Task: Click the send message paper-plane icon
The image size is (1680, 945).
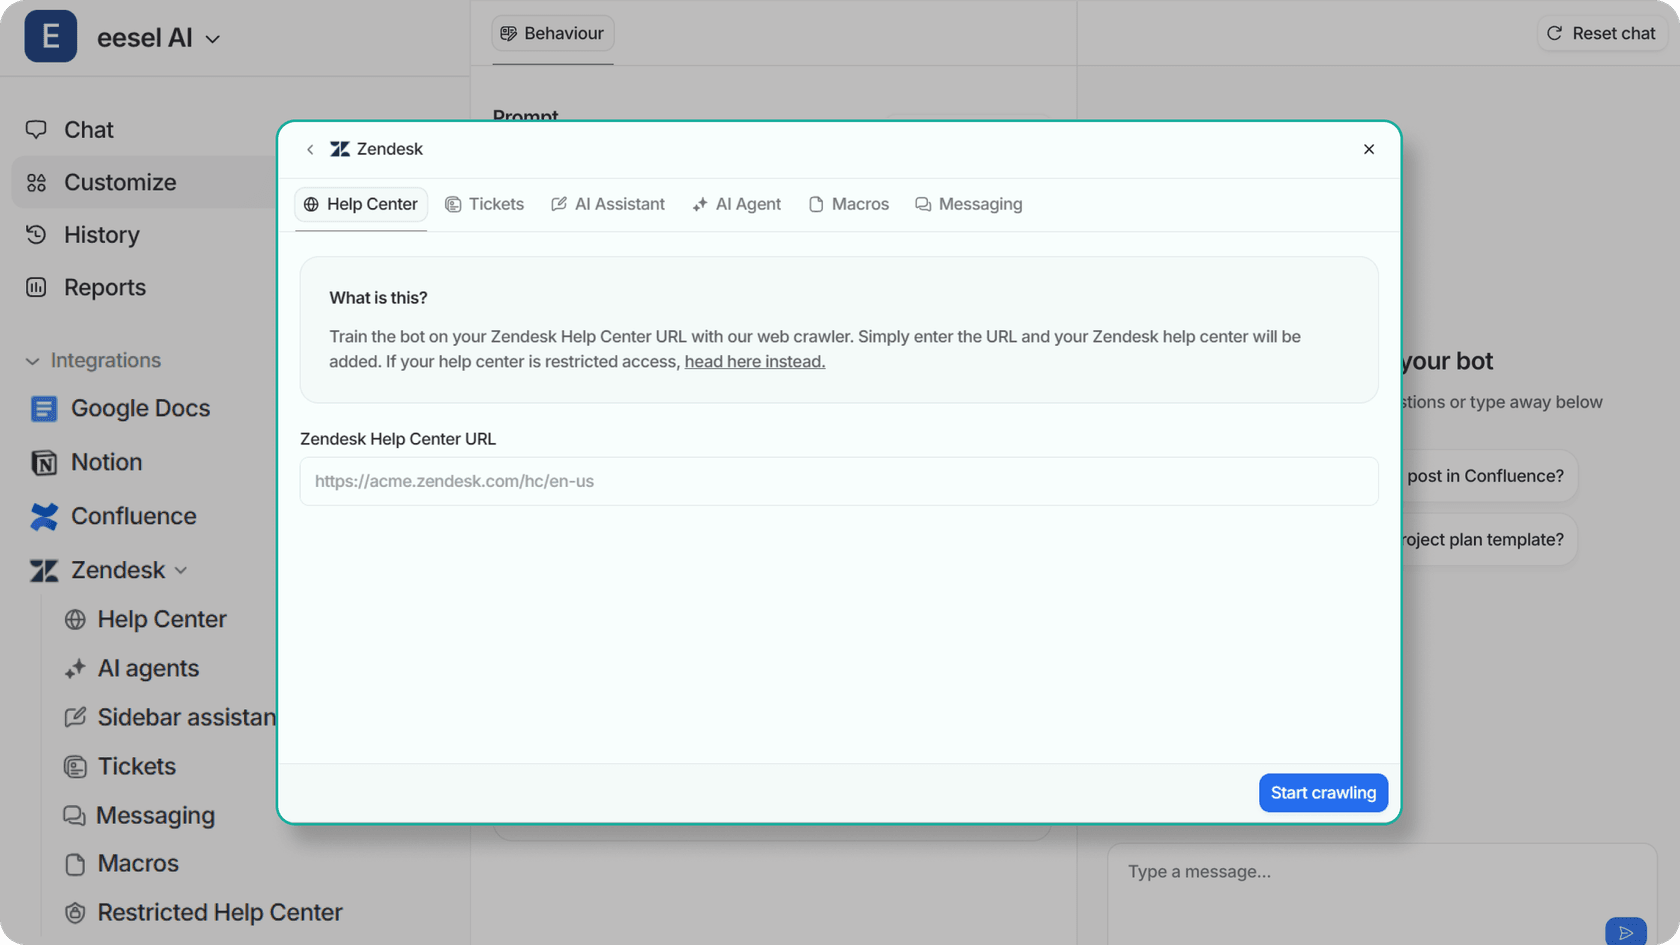Action: (1627, 931)
